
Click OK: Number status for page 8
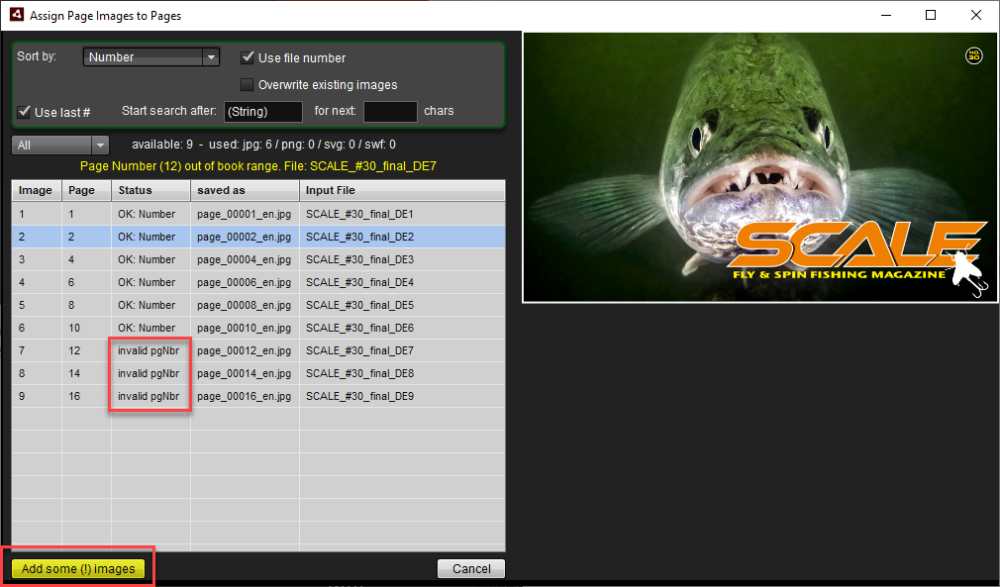[x=151, y=305]
